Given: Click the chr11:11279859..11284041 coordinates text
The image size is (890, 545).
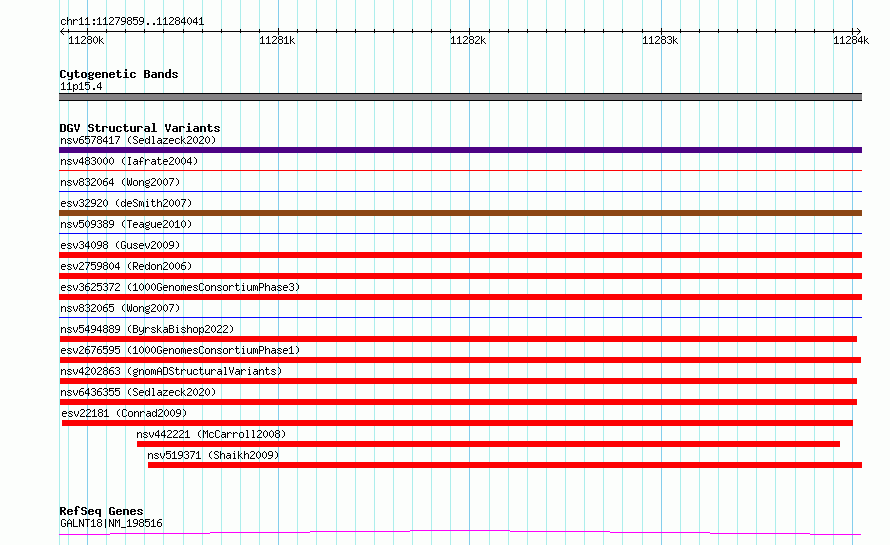Looking at the screenshot, I should click(132, 21).
